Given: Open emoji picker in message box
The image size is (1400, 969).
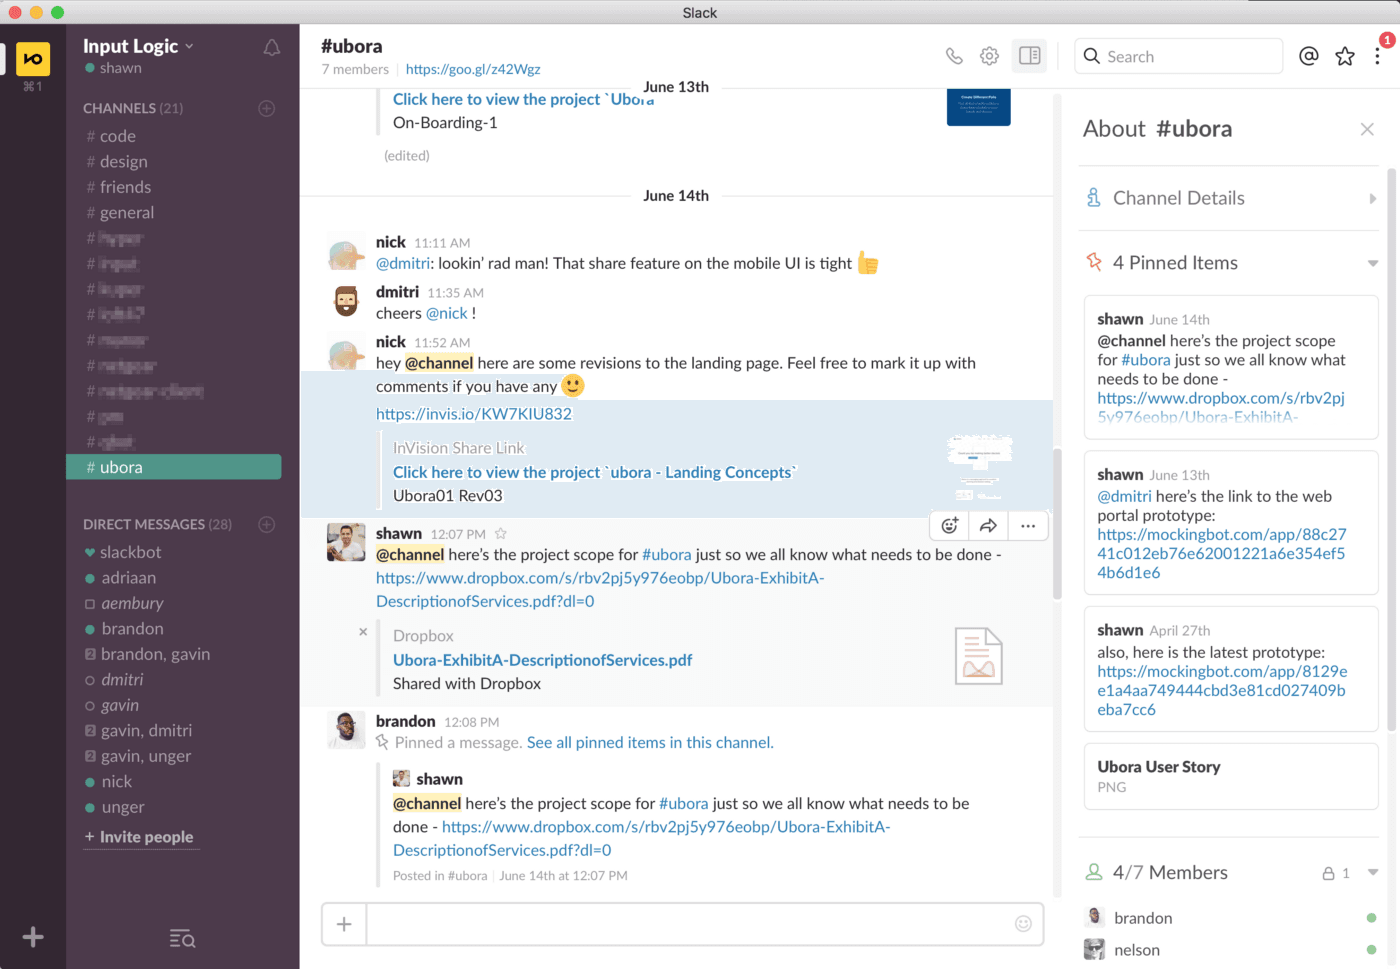Looking at the screenshot, I should [x=1023, y=924].
